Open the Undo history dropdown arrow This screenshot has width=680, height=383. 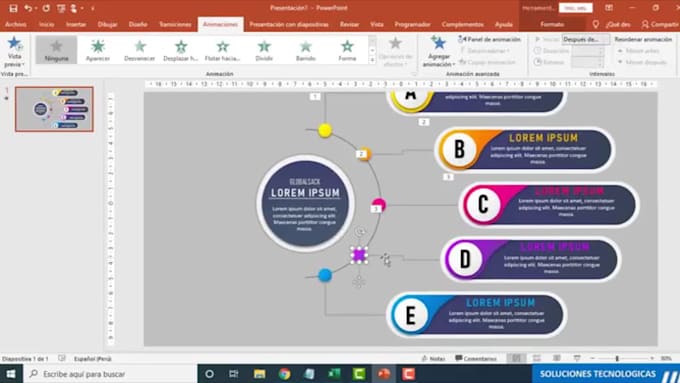(x=36, y=8)
